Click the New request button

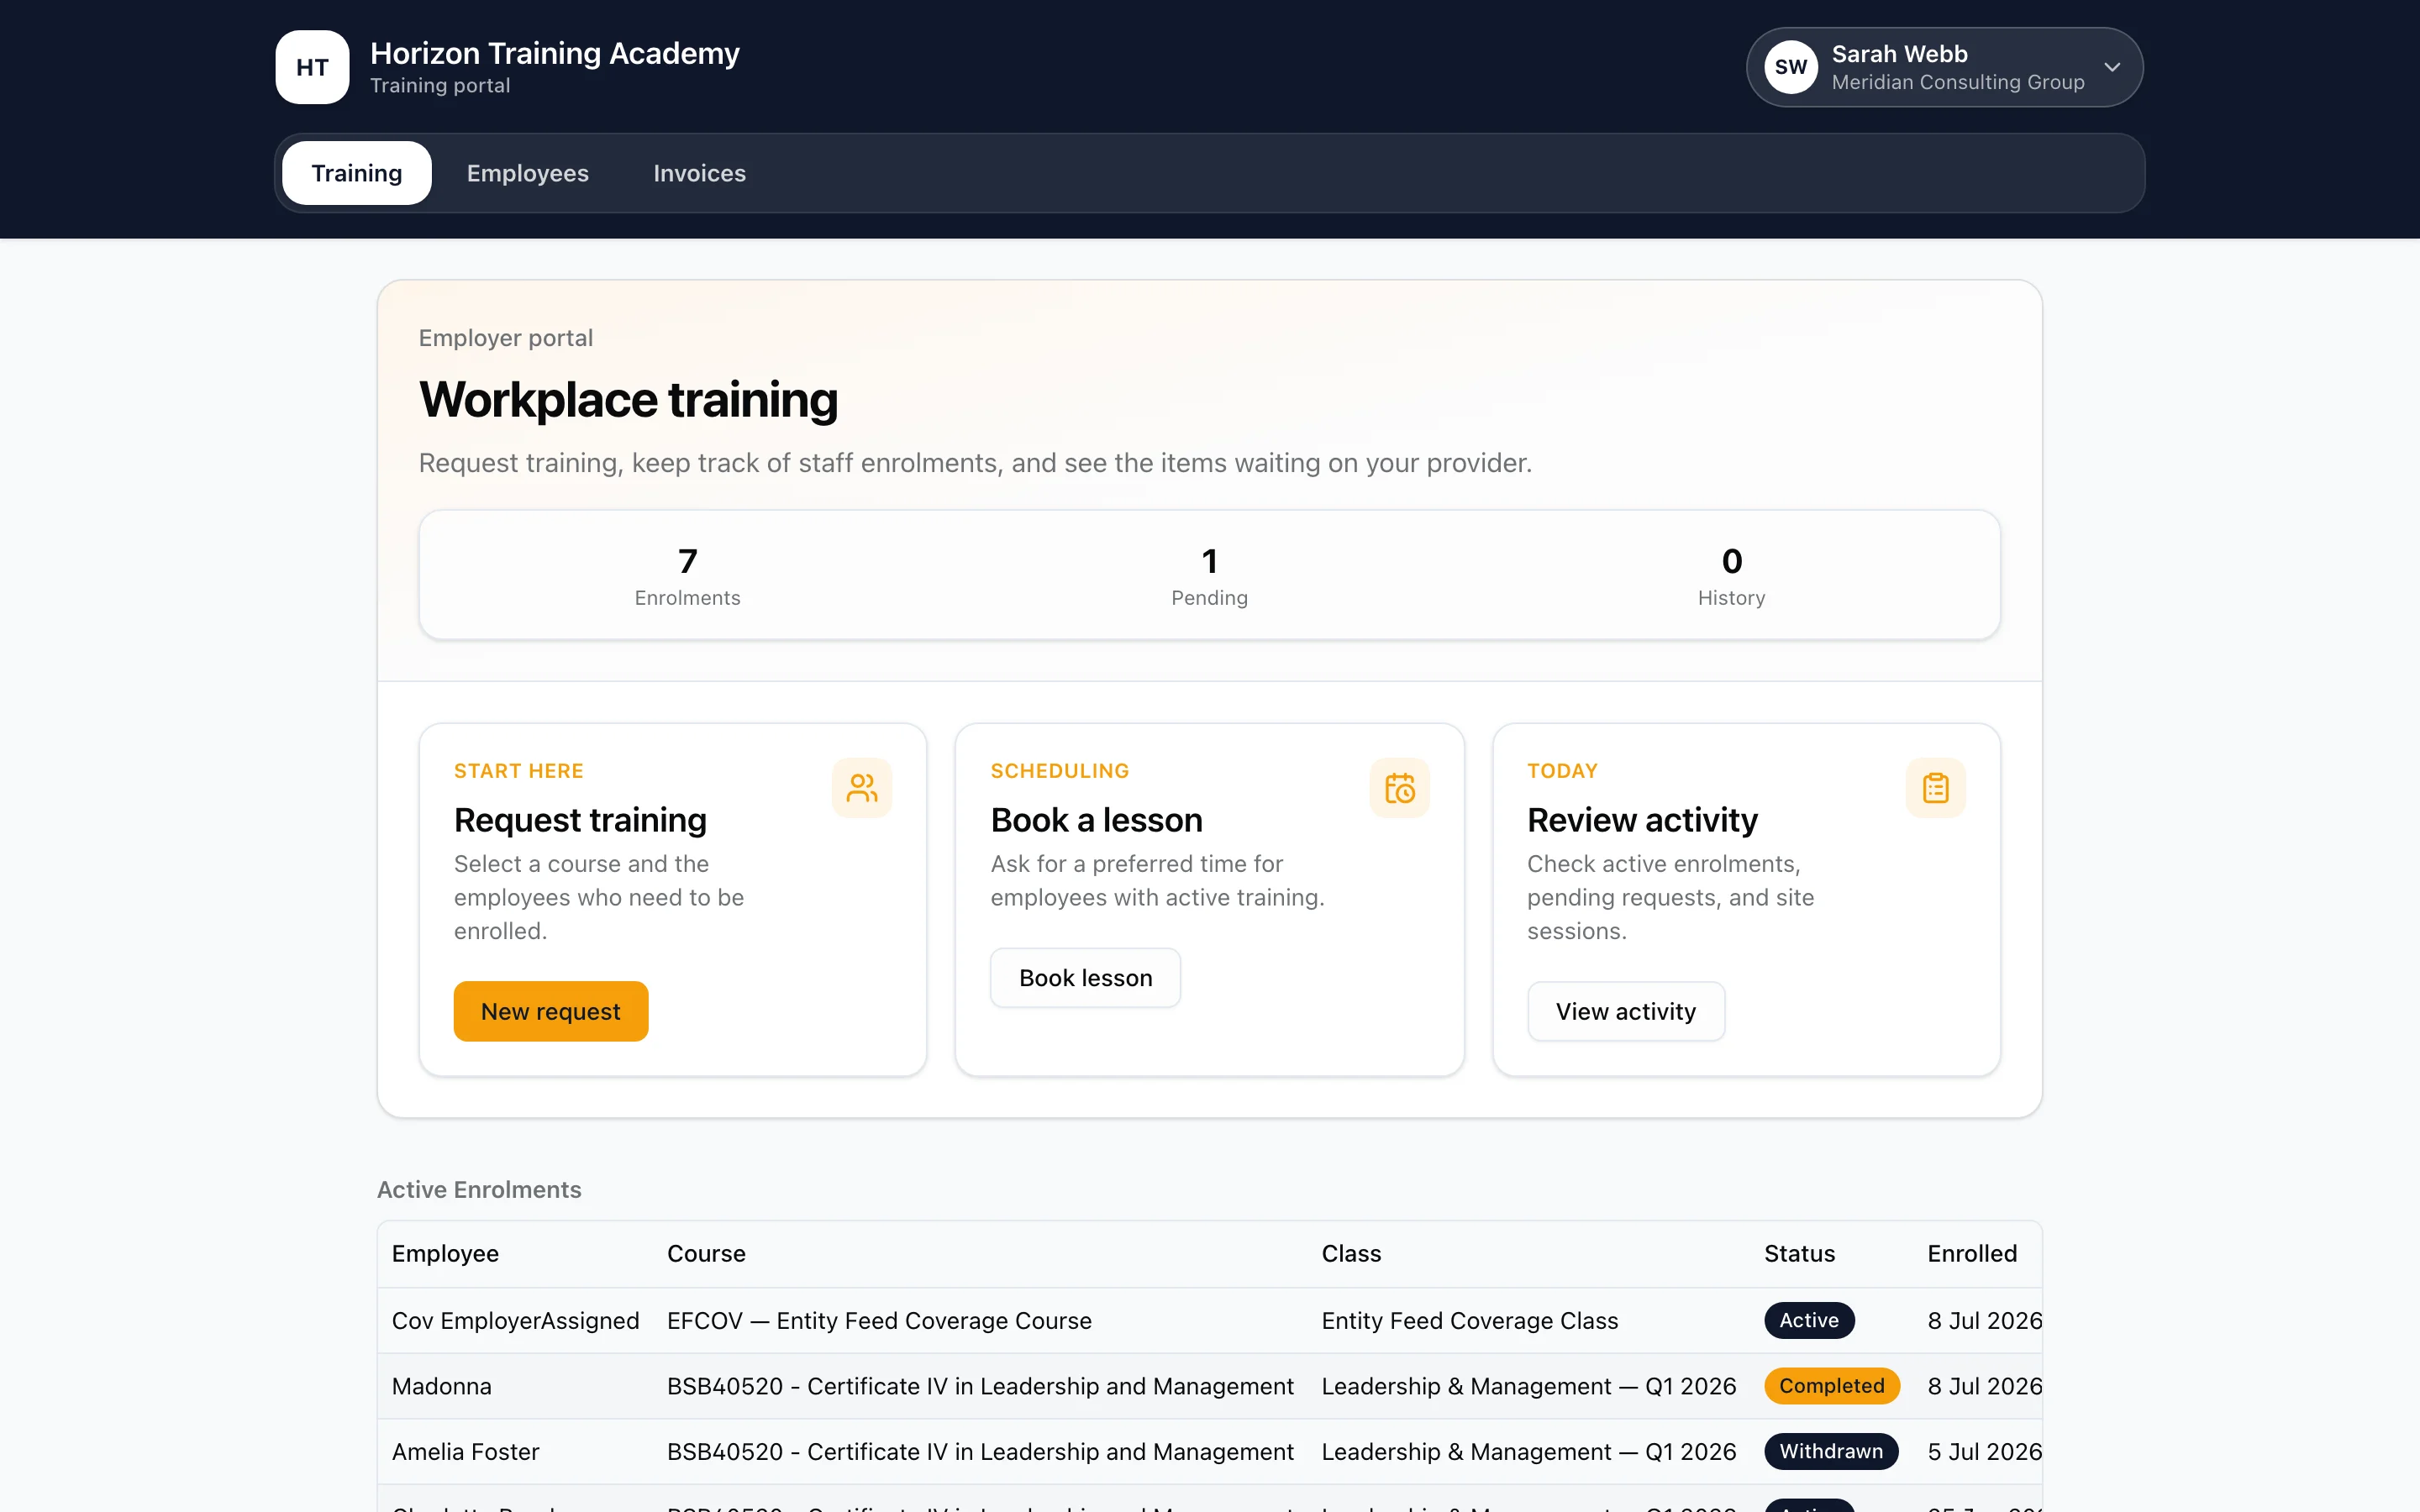point(551,1011)
